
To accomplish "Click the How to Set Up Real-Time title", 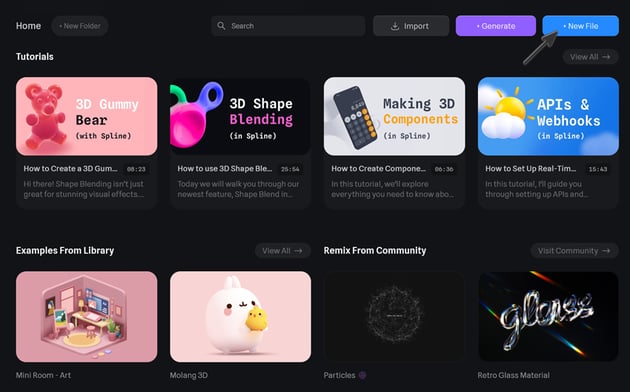I will [x=531, y=169].
